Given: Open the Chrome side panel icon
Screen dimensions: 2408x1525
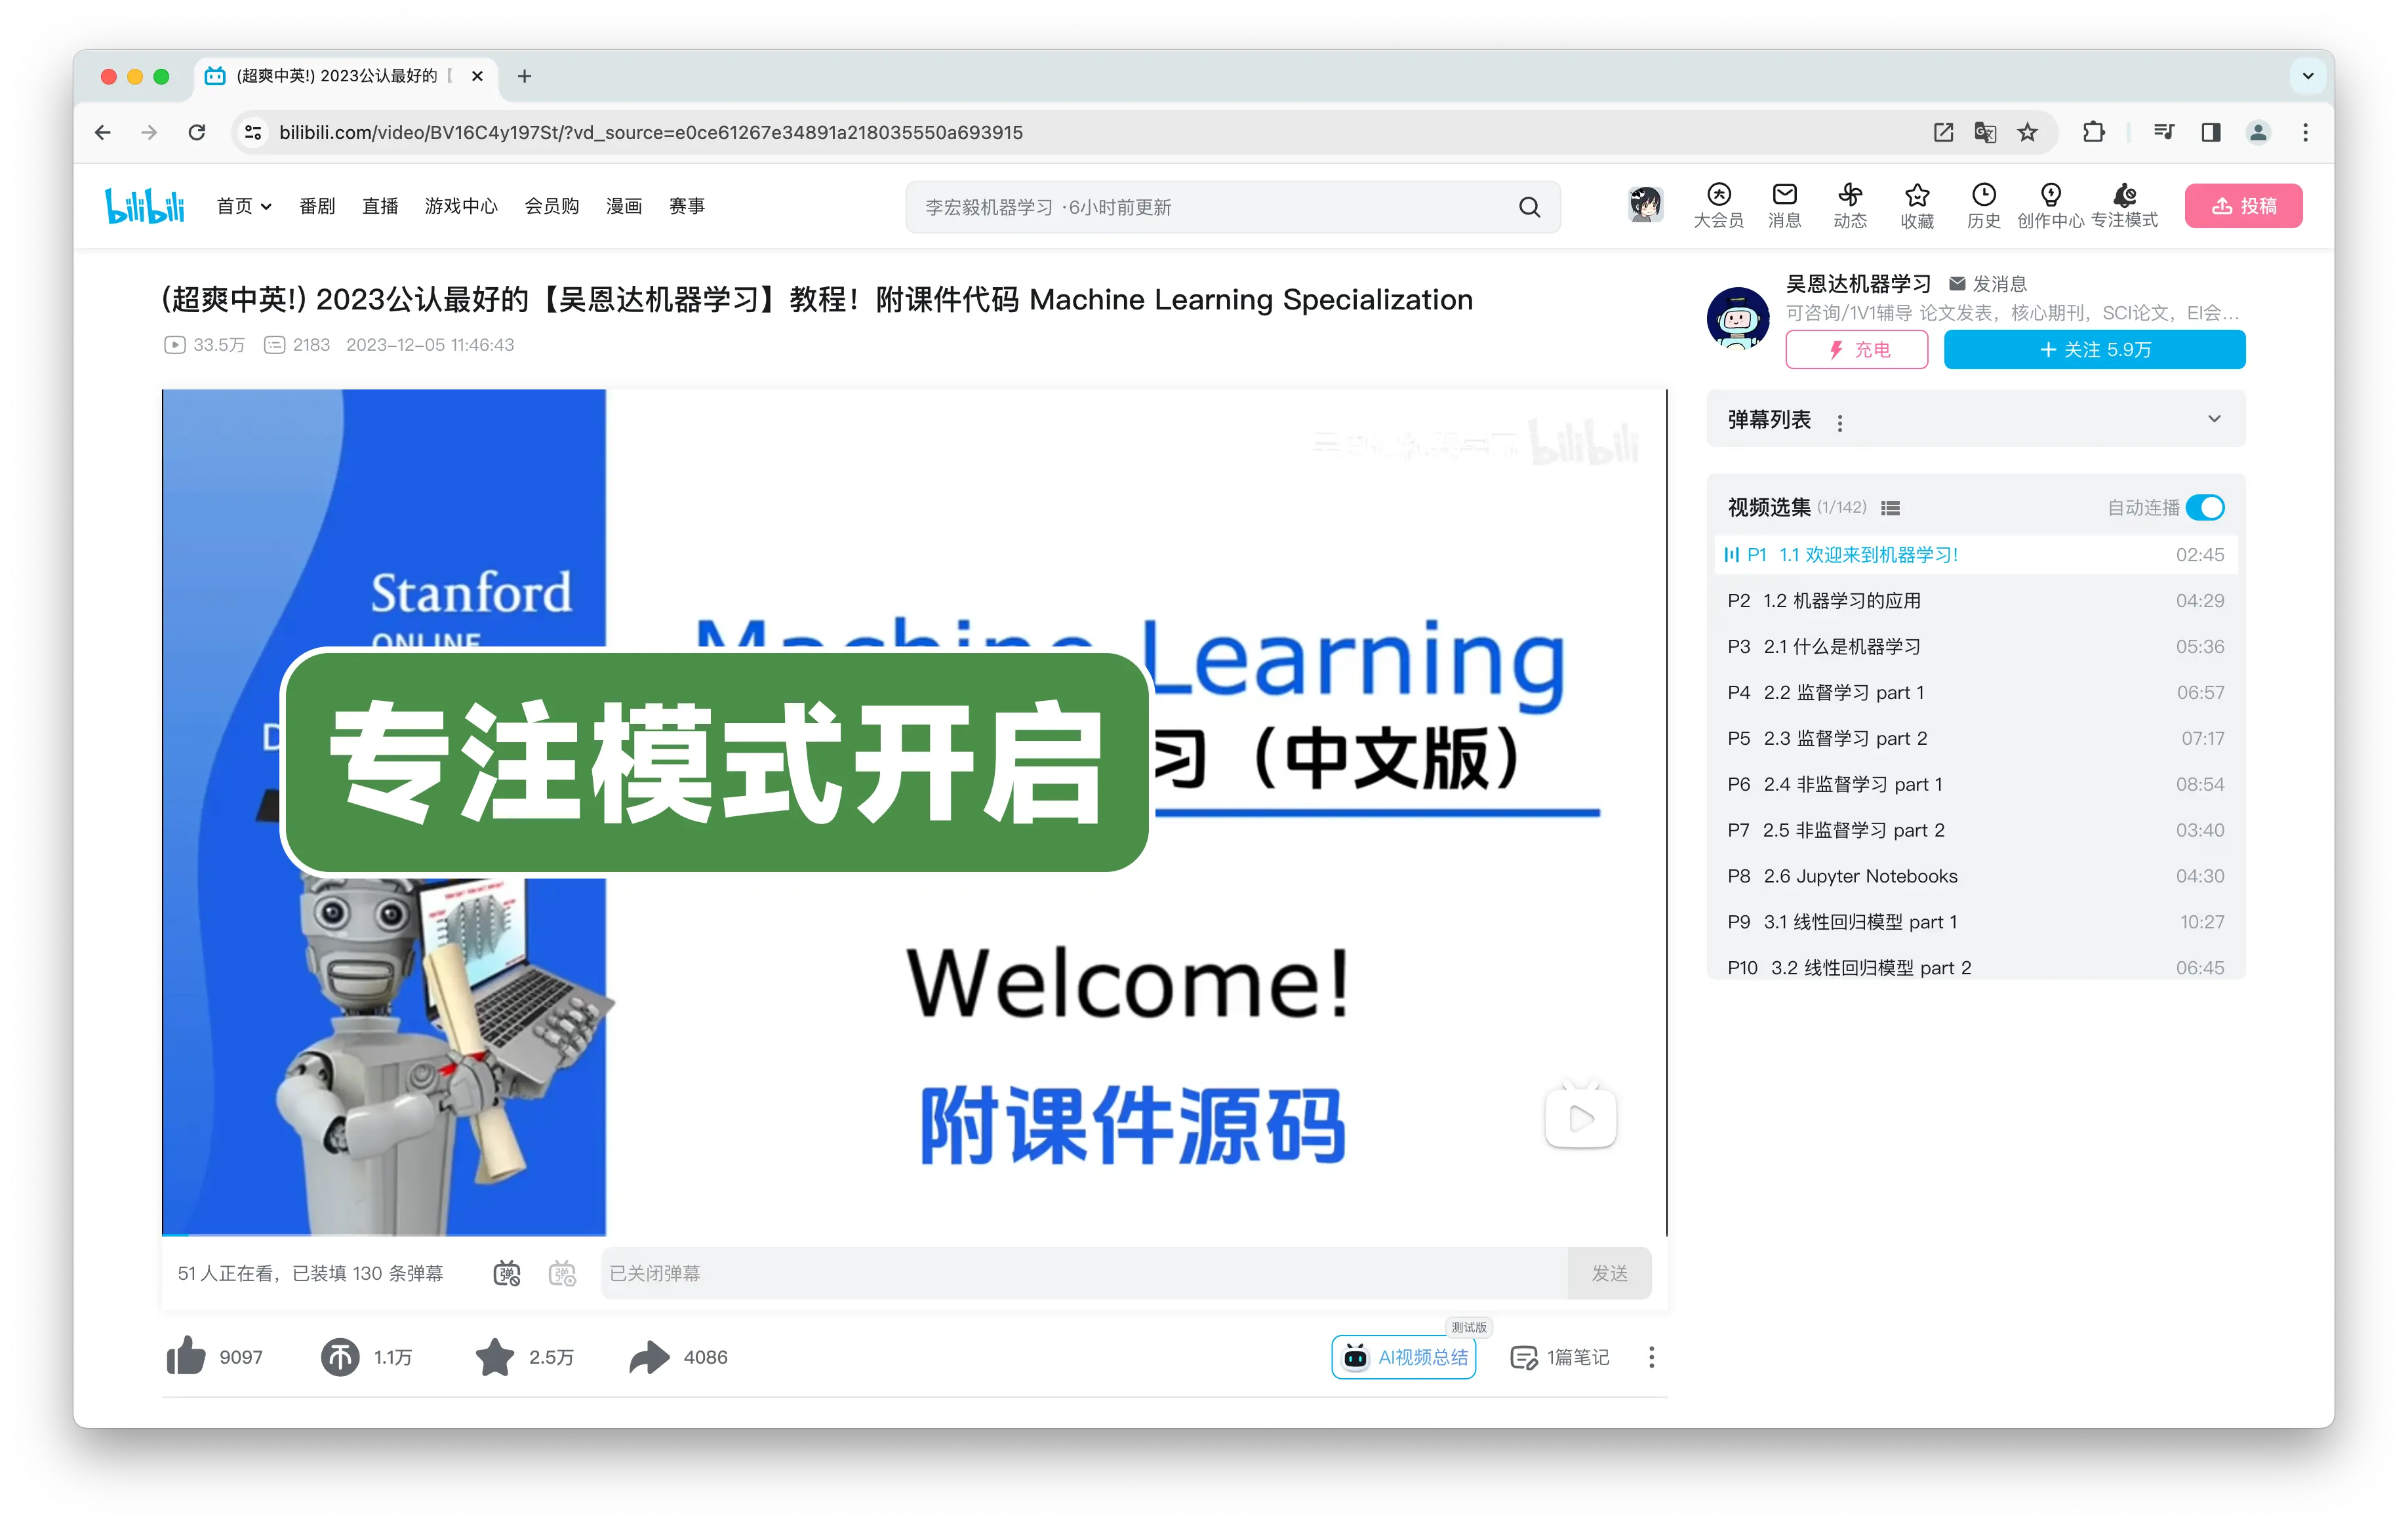Looking at the screenshot, I should click(x=2211, y=132).
